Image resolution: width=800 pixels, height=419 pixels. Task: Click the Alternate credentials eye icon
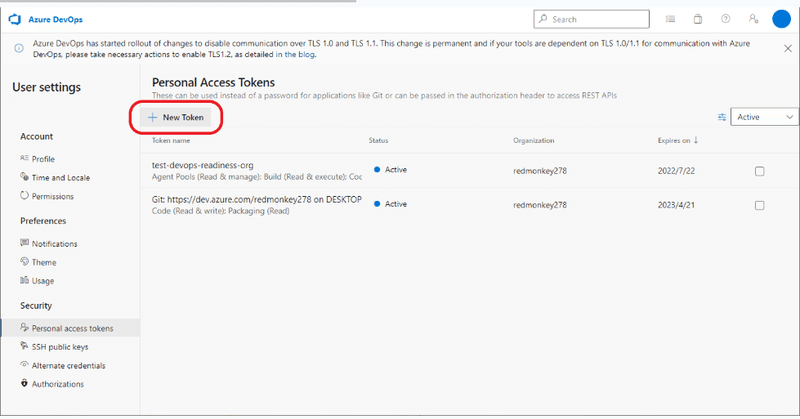coord(24,364)
